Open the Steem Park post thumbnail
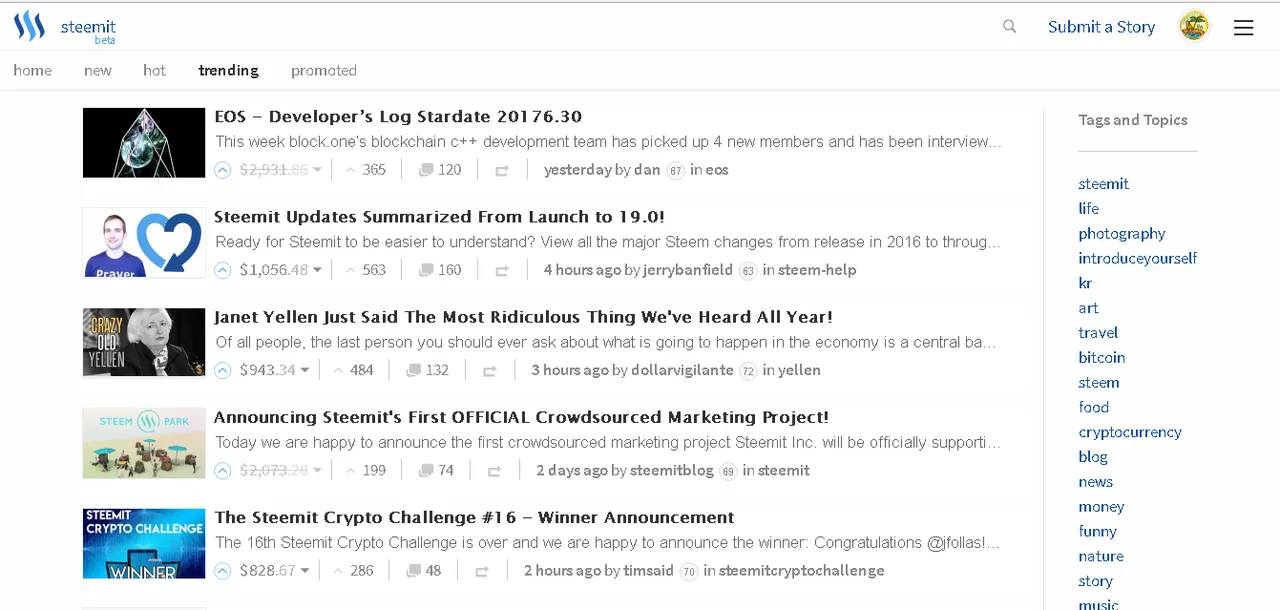Image resolution: width=1280 pixels, height=610 pixels. 144,442
